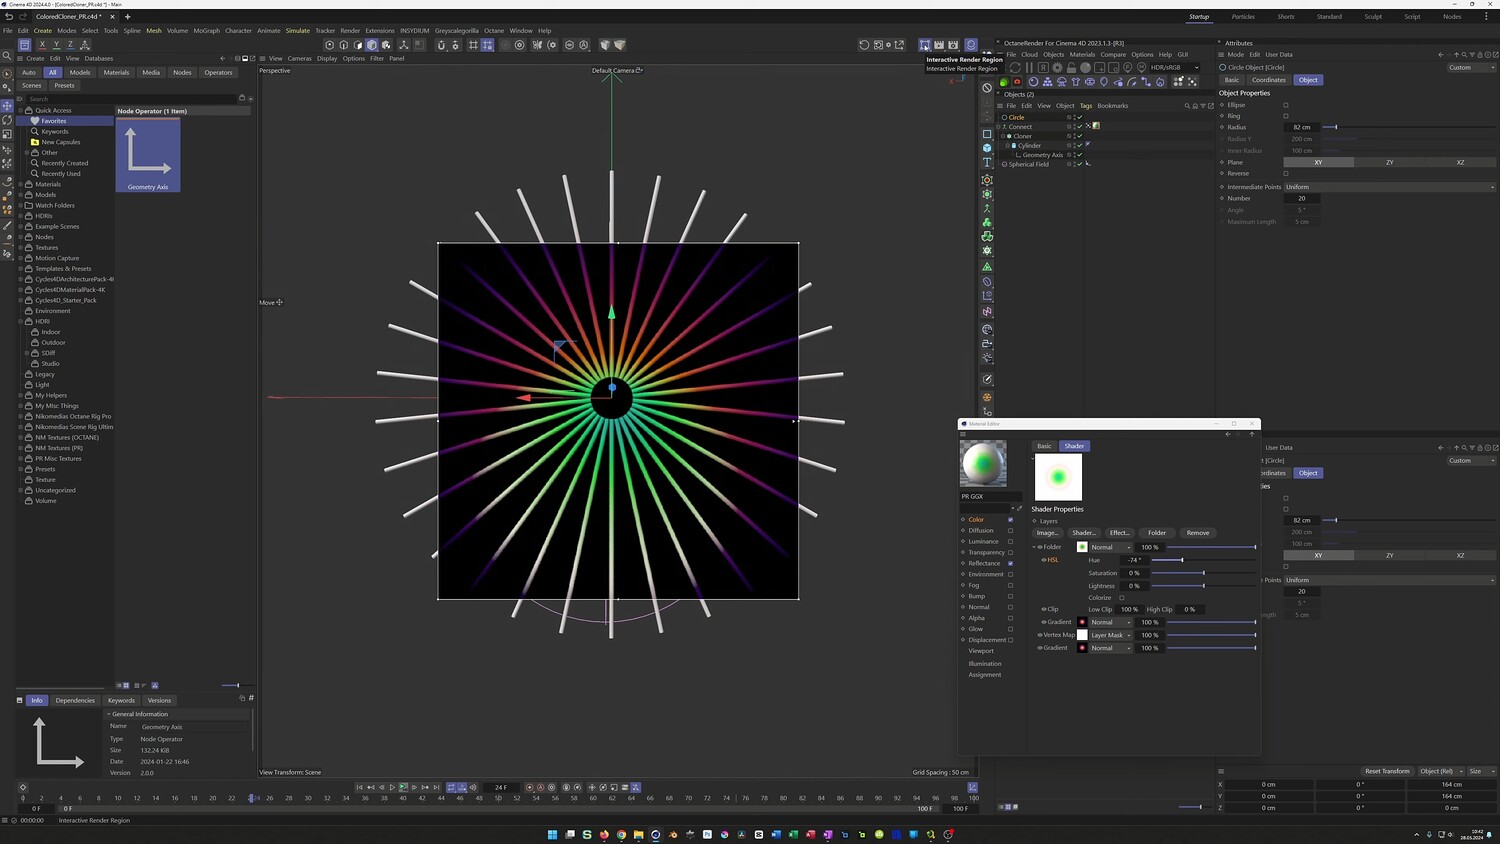Select the Move tool in left toolbar
Screen dimensions: 1500x844
click(7, 106)
